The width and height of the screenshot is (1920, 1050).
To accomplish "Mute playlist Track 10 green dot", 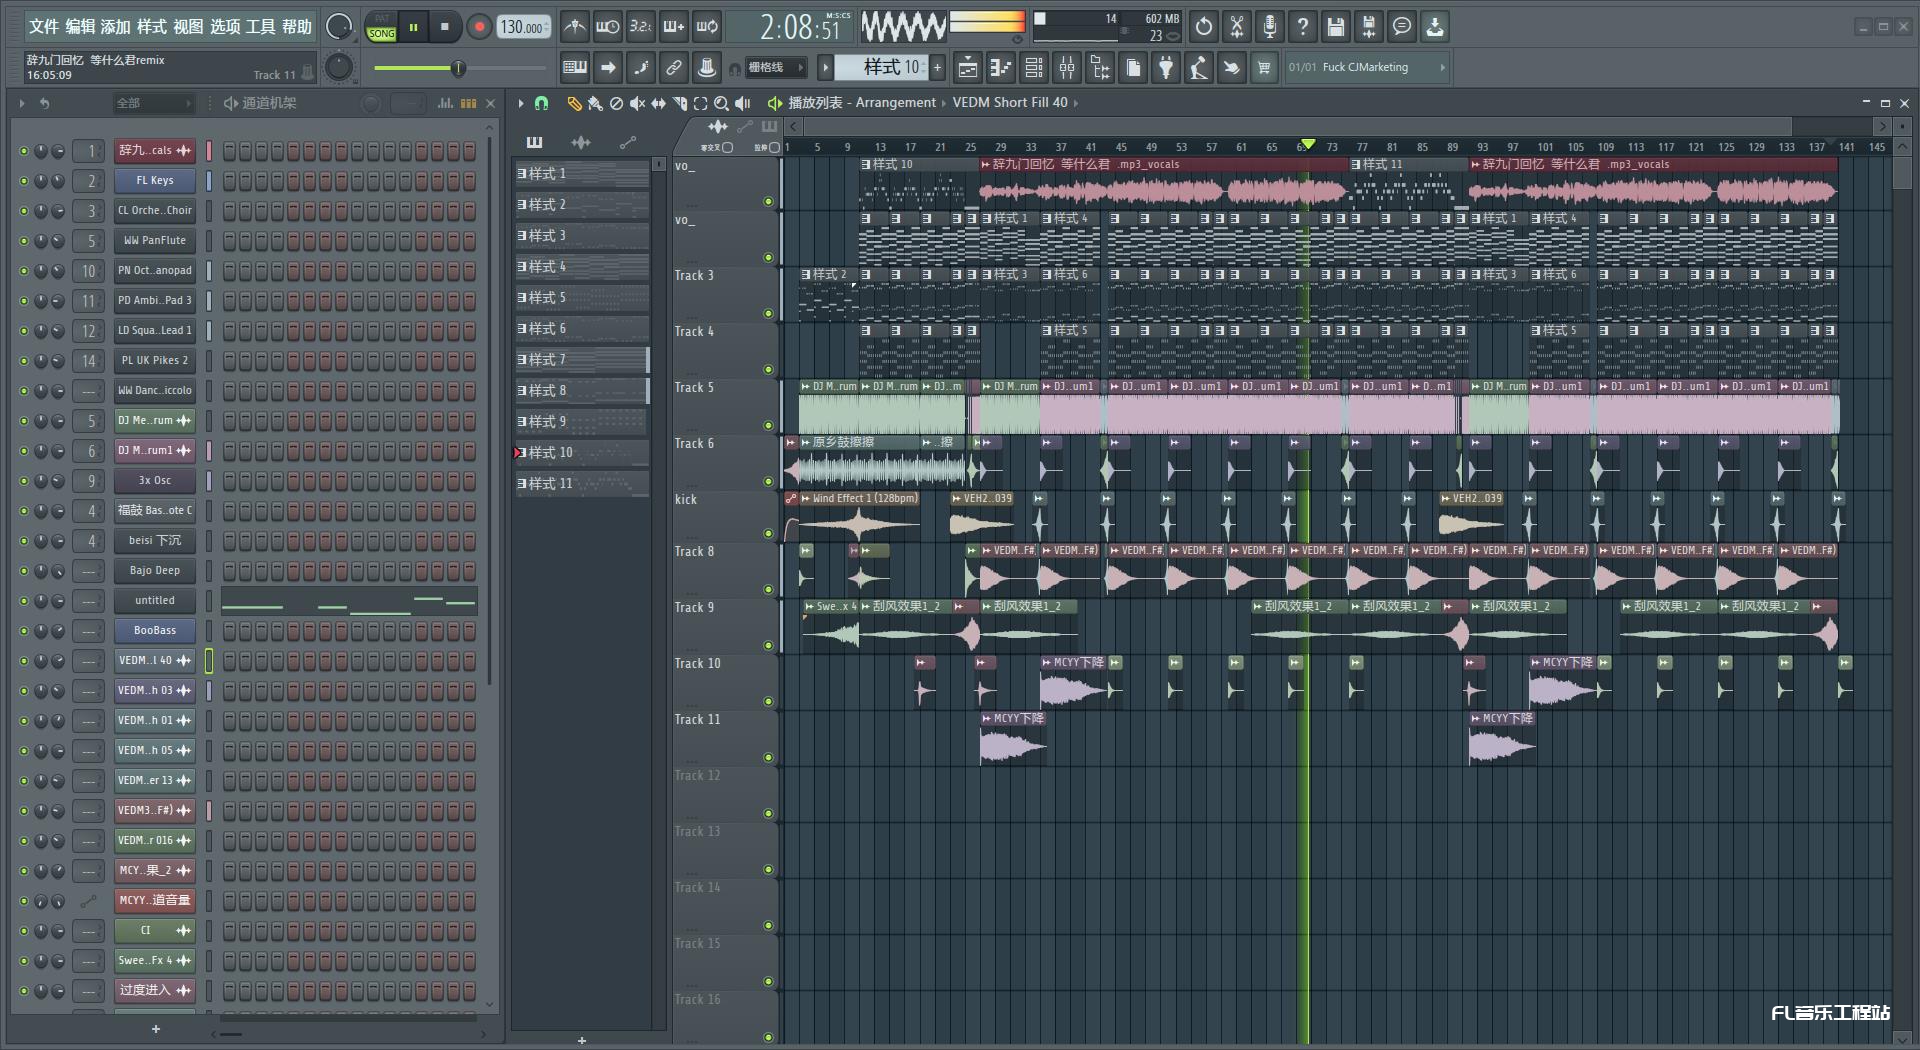I will tap(768, 702).
